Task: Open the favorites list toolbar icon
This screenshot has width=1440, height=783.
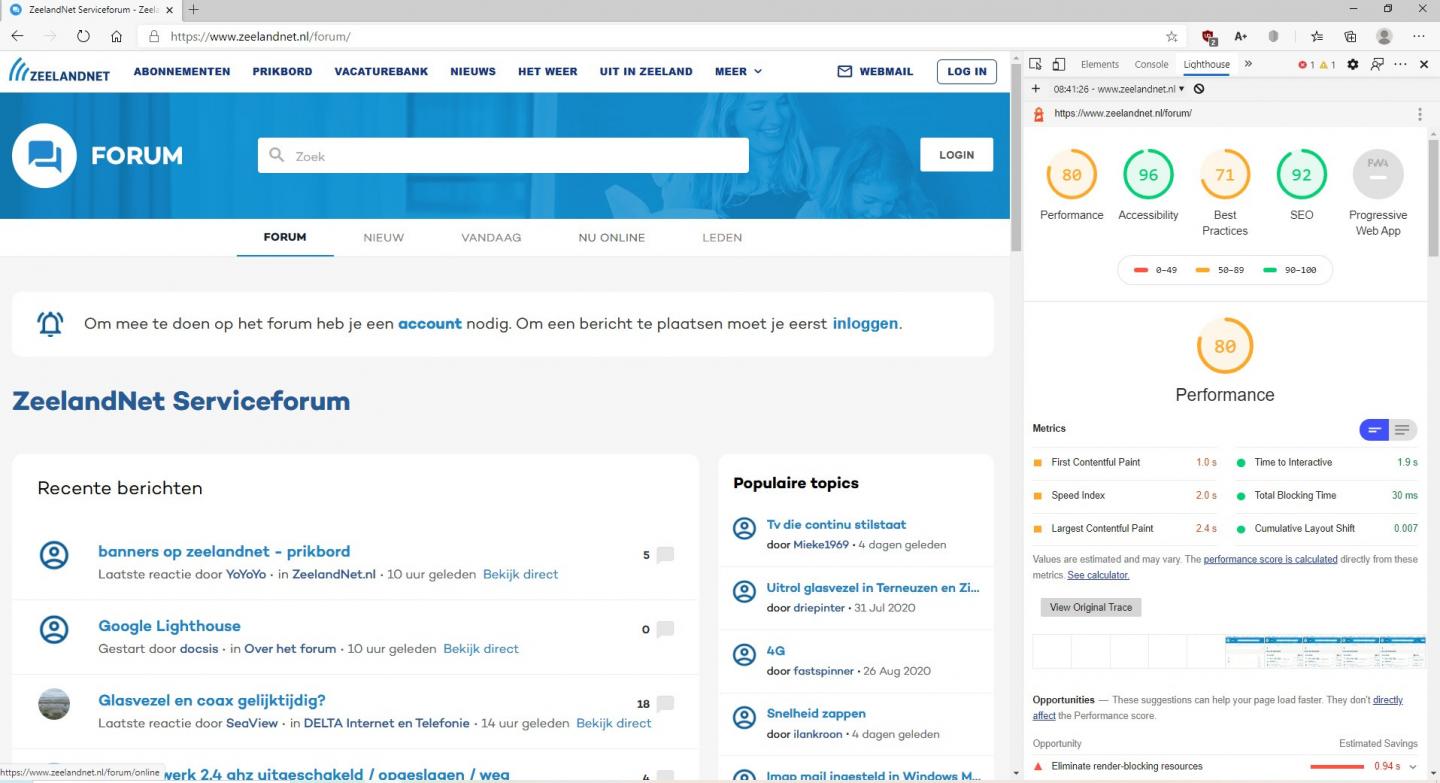Action: pos(1317,36)
